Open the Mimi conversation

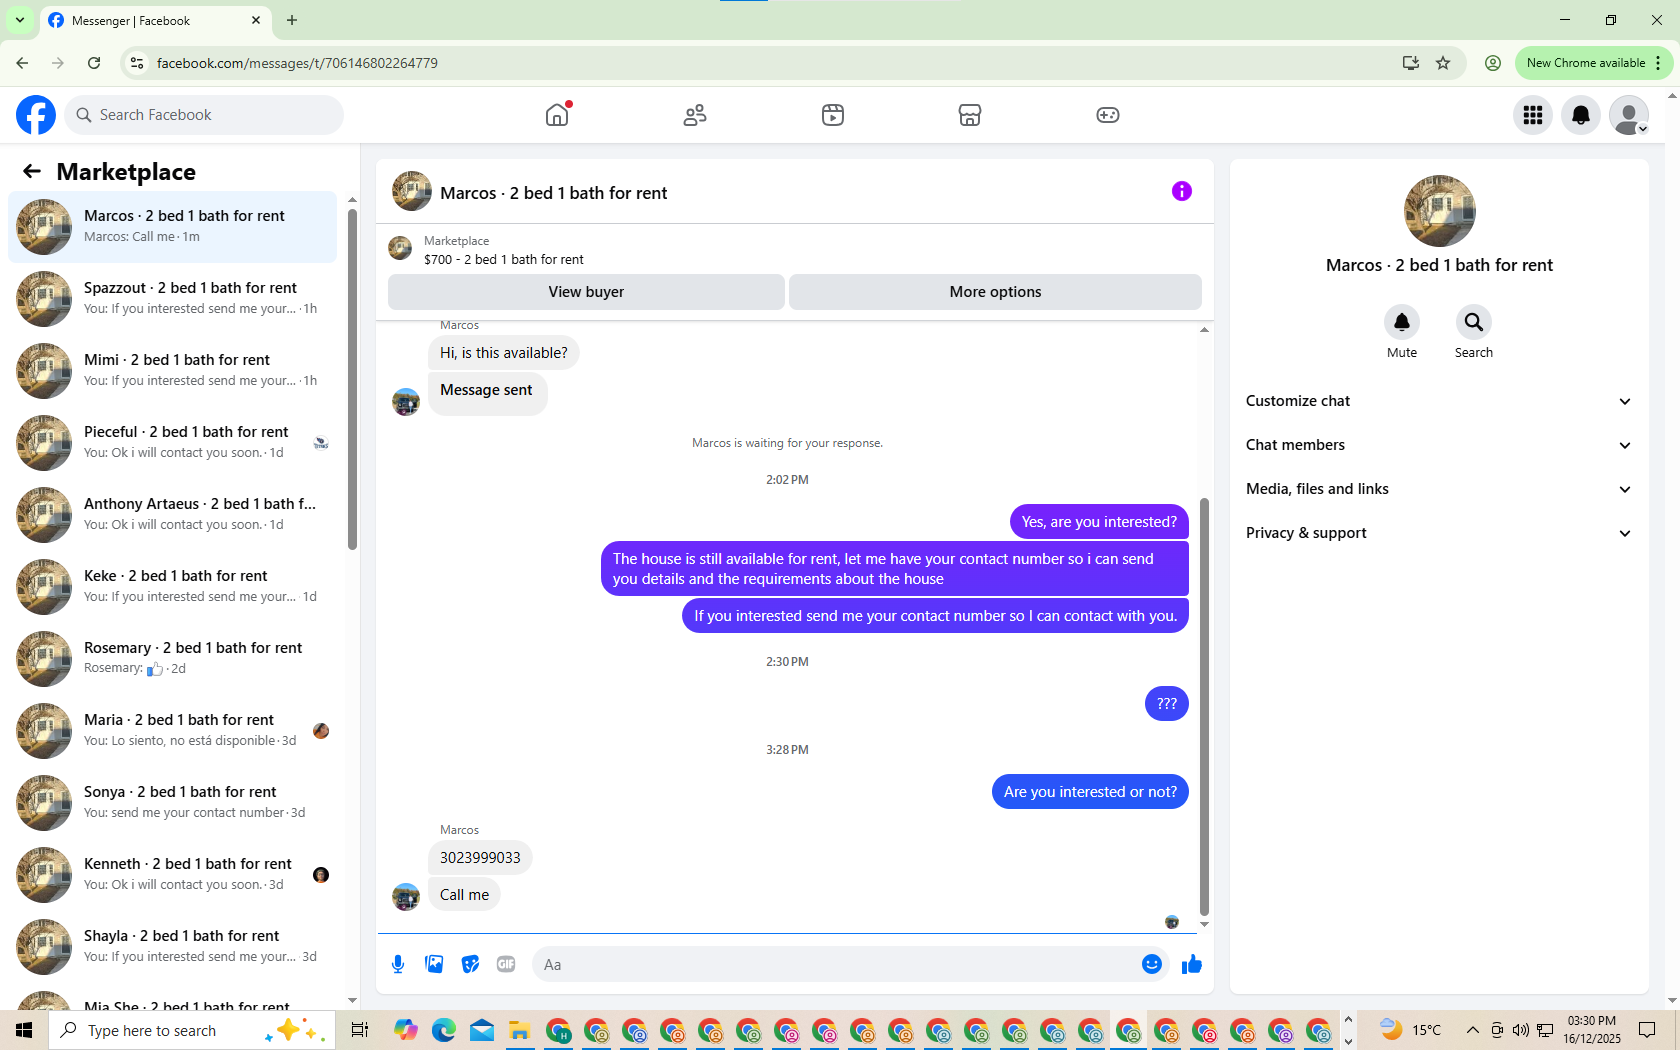pos(172,371)
